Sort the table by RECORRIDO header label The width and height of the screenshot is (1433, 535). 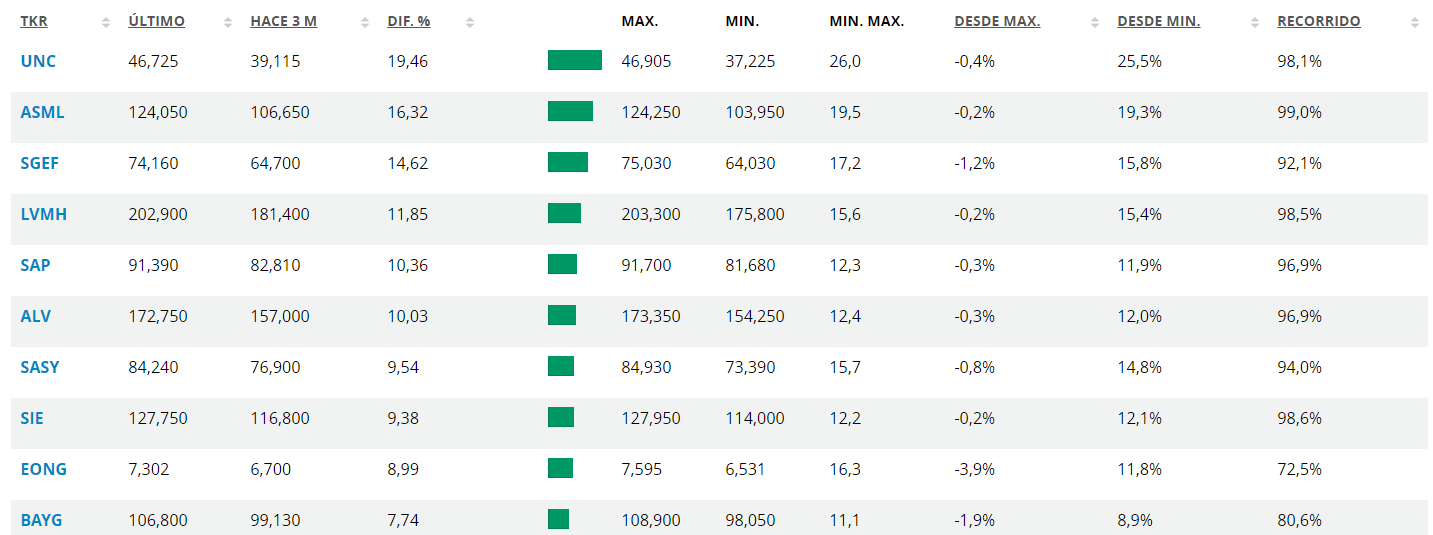(1318, 21)
